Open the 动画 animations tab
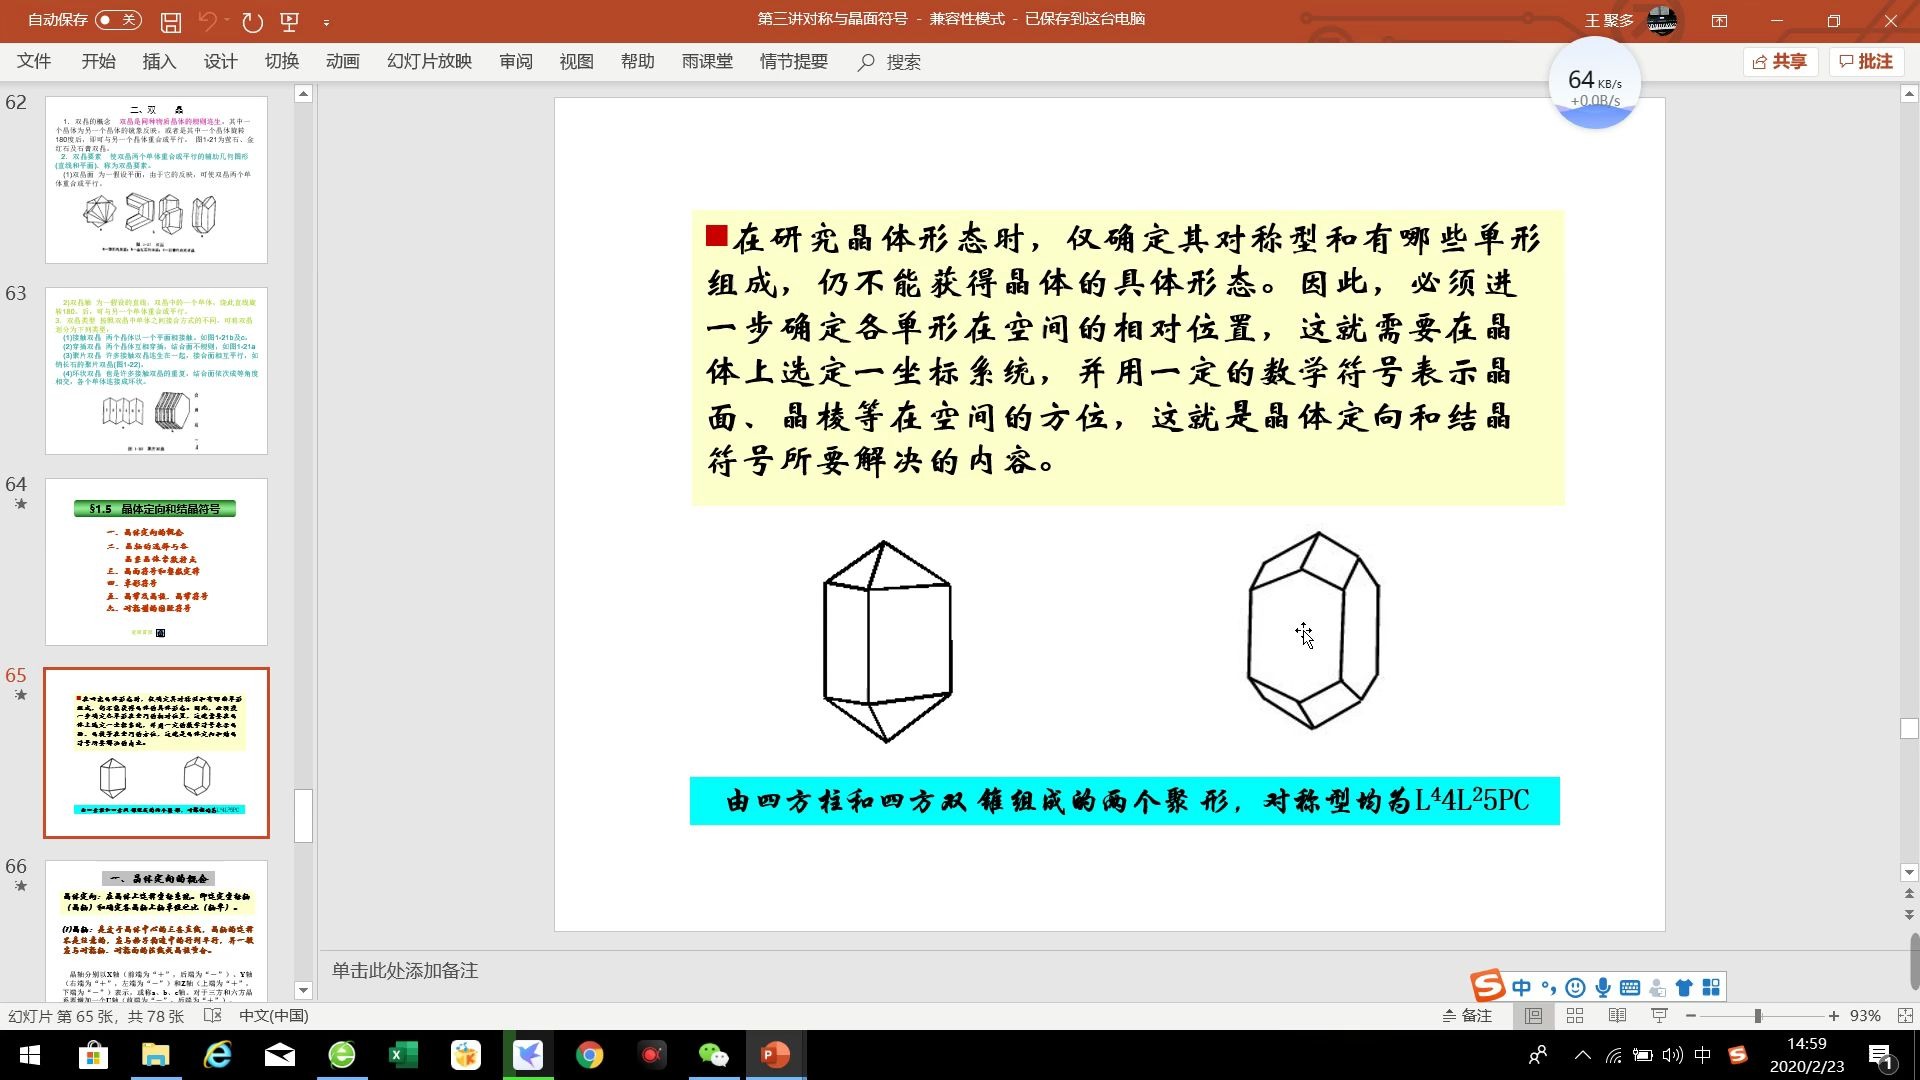This screenshot has width=1920, height=1080. pyautogui.click(x=342, y=62)
